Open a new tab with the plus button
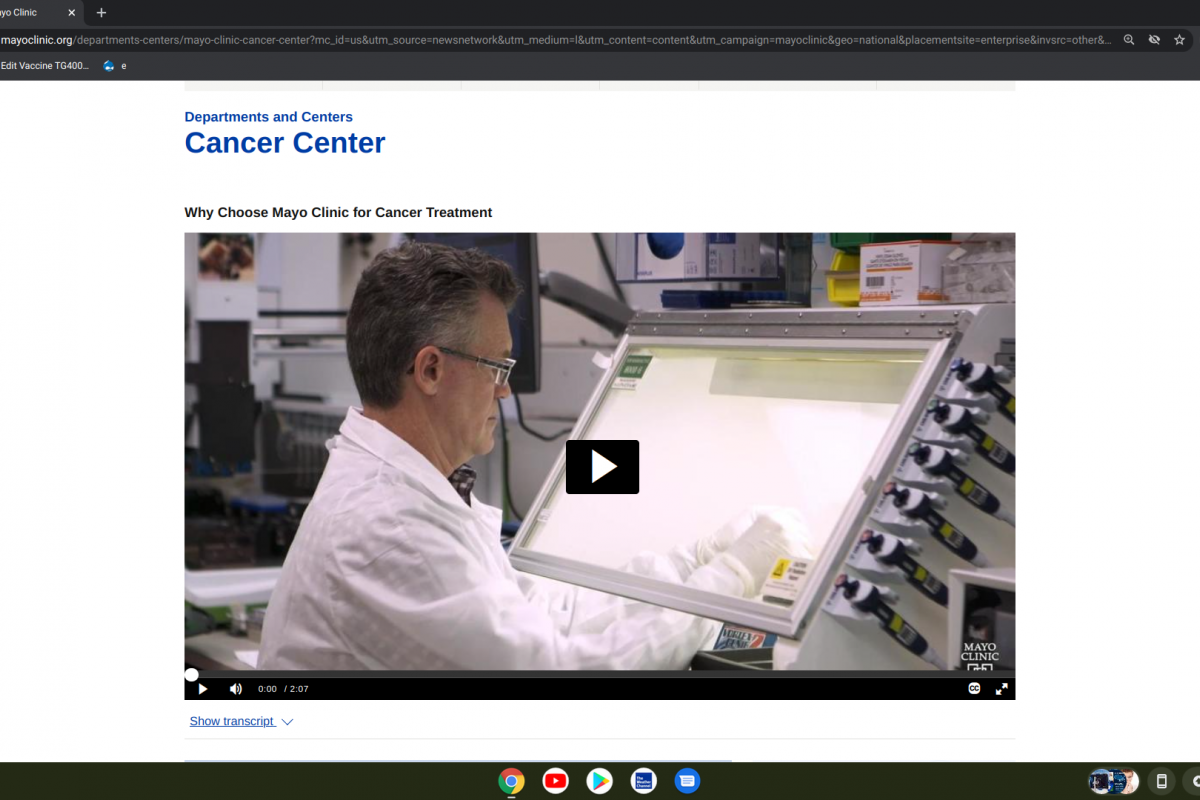 click(101, 13)
